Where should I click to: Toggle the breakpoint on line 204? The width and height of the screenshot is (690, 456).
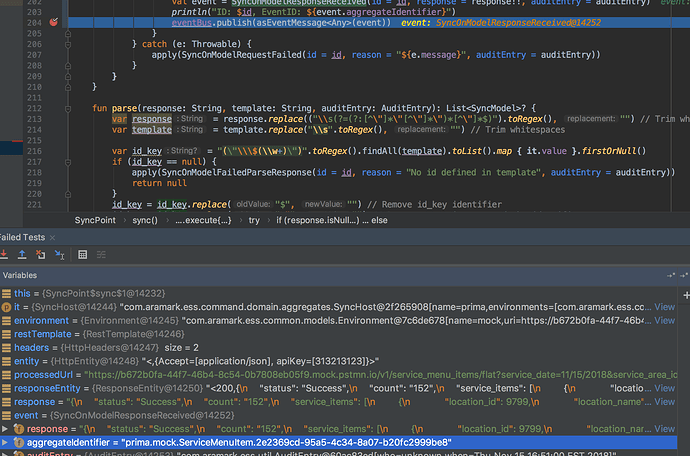click(54, 22)
